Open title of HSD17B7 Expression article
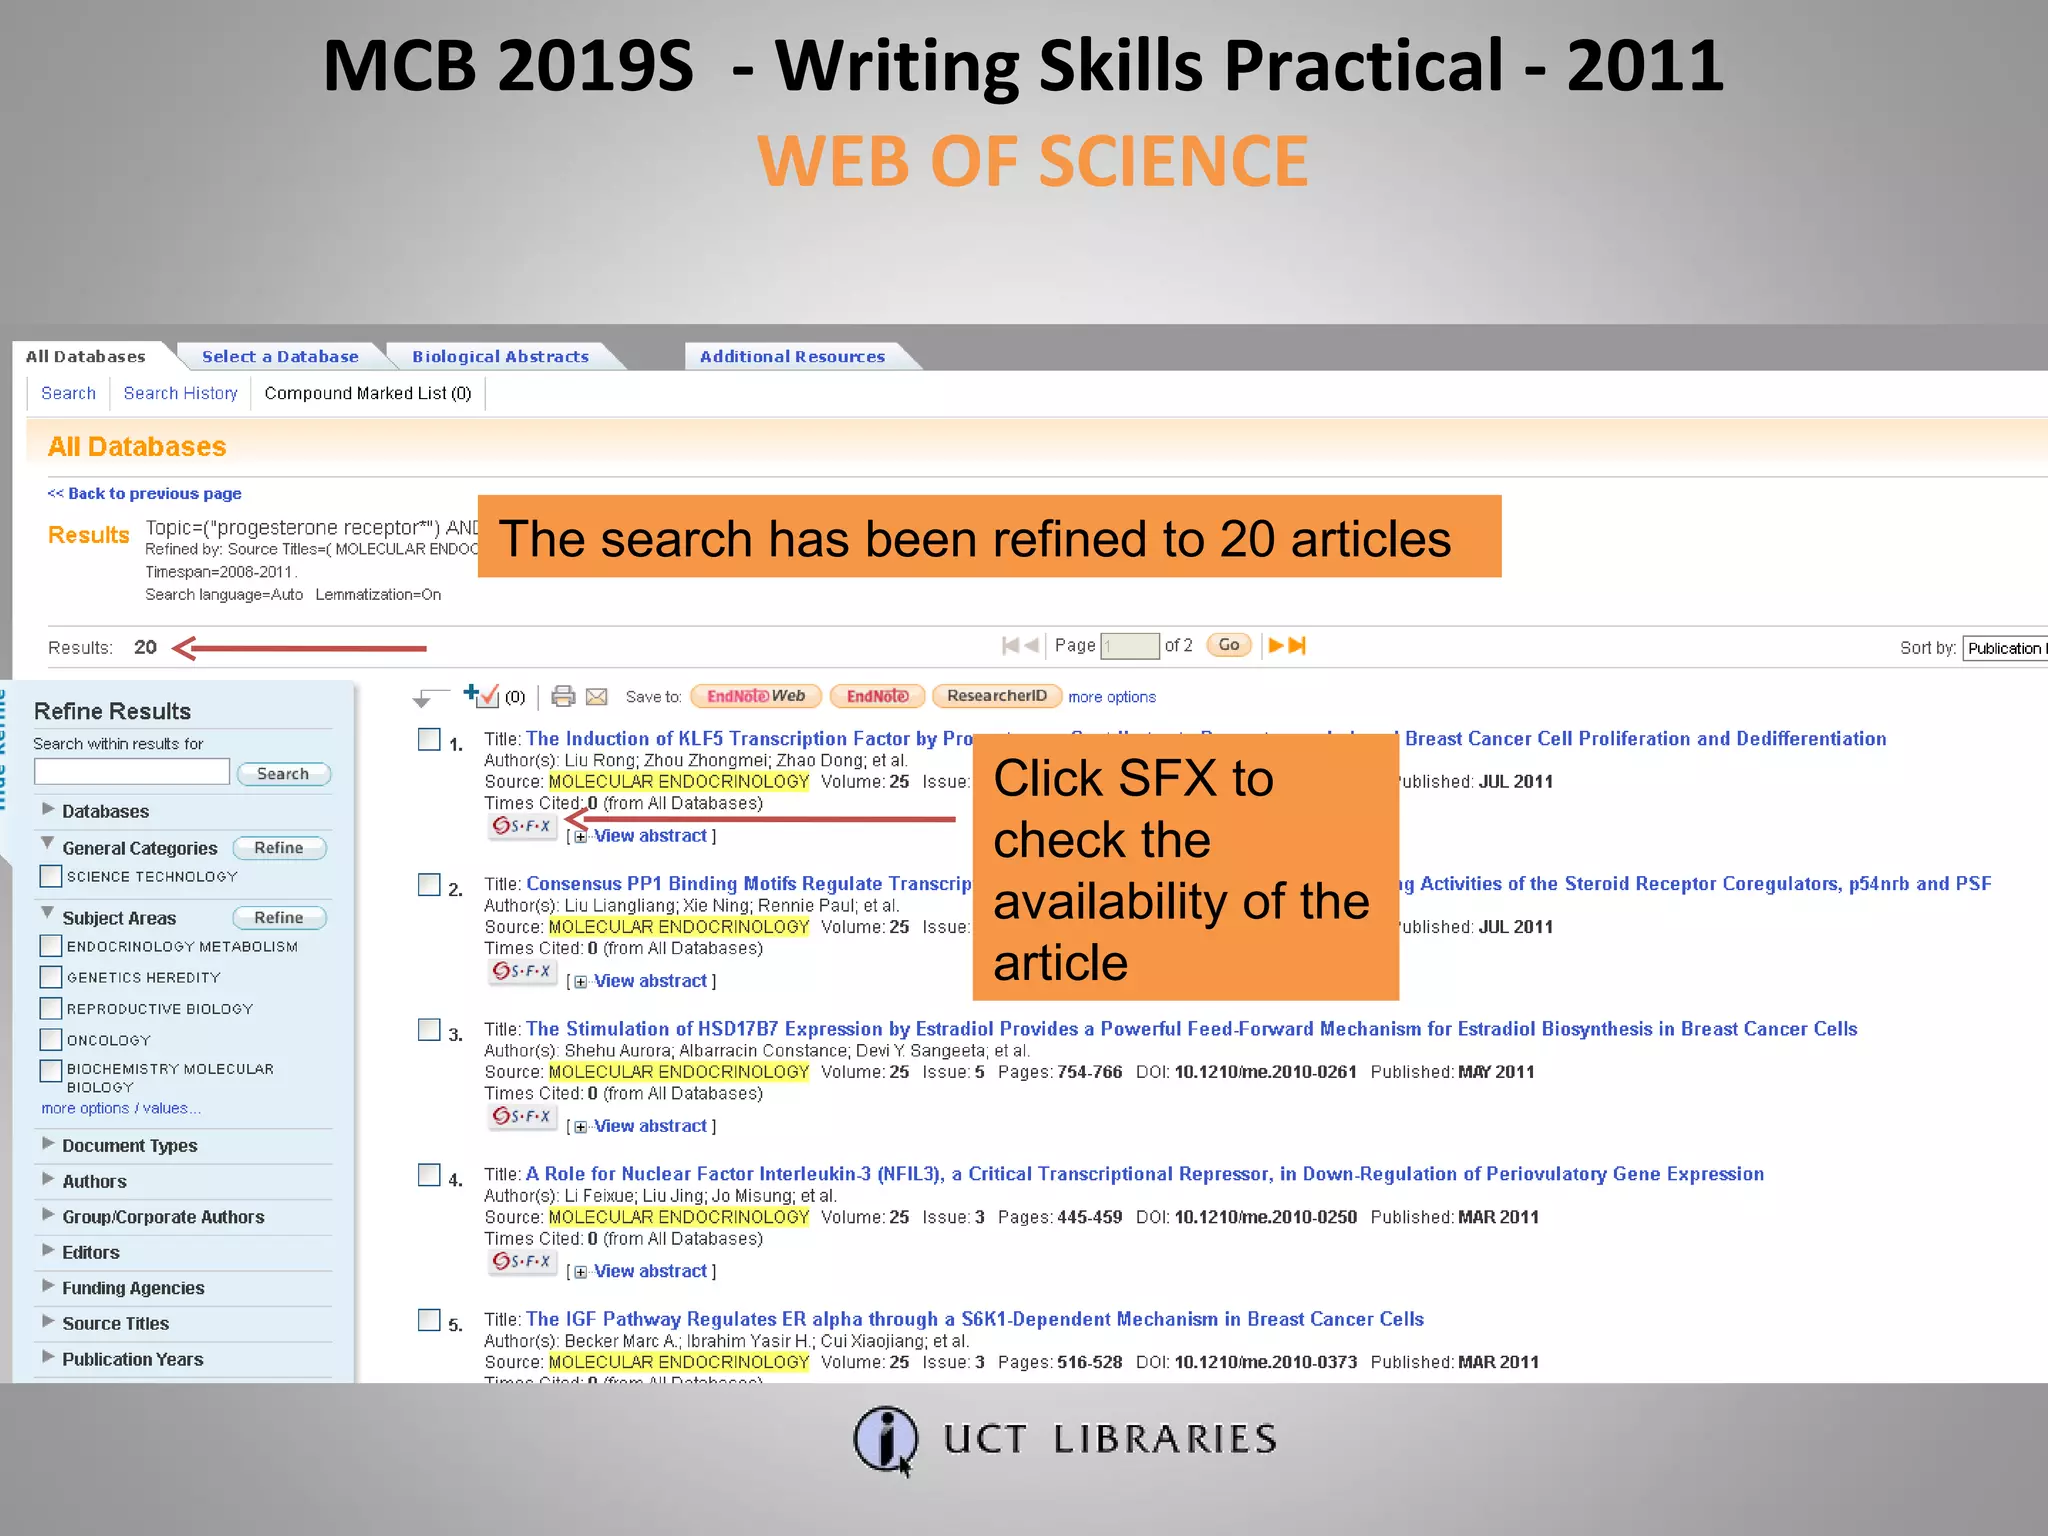 pos(1191,1029)
